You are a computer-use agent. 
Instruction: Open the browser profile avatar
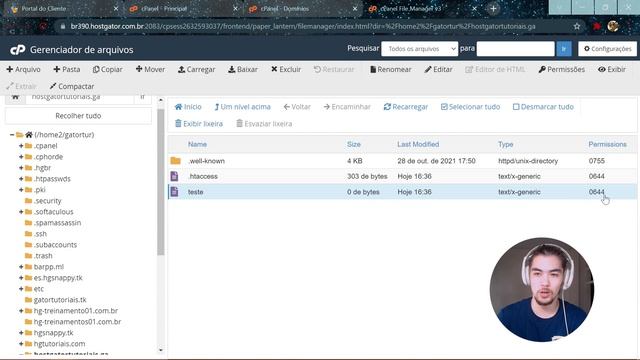click(613, 27)
